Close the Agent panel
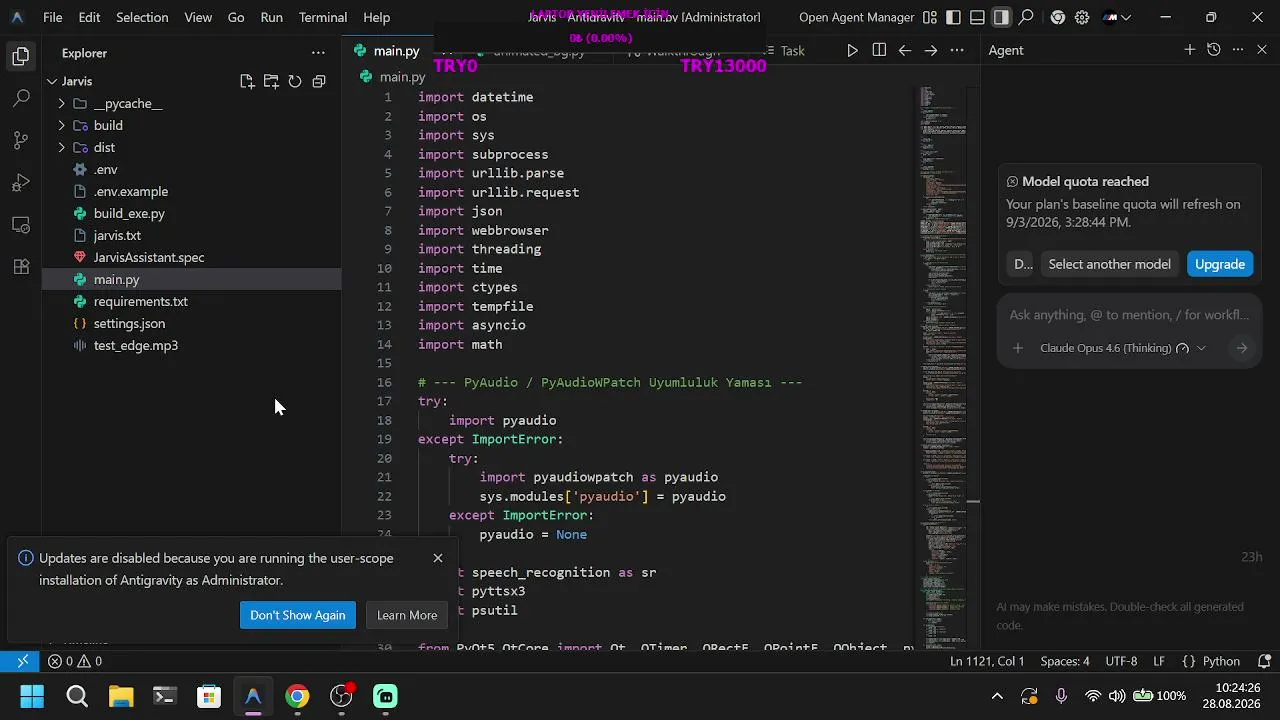Image resolution: width=1280 pixels, height=720 pixels. point(1262,50)
